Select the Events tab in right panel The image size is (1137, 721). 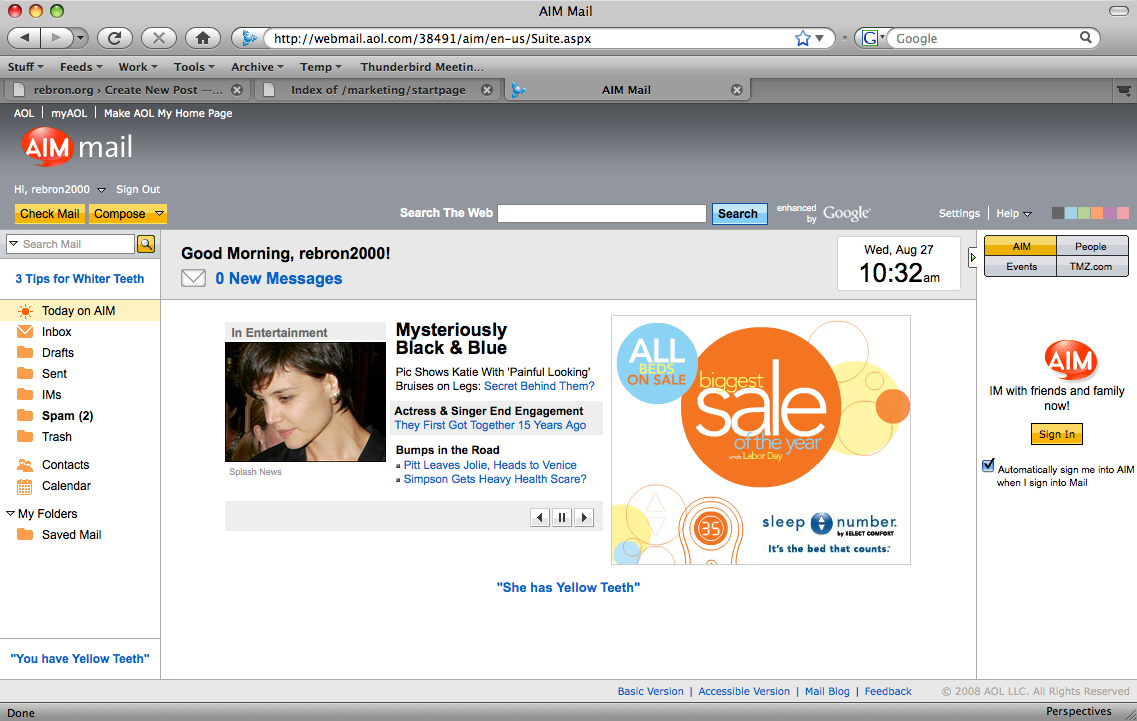pos(1021,267)
